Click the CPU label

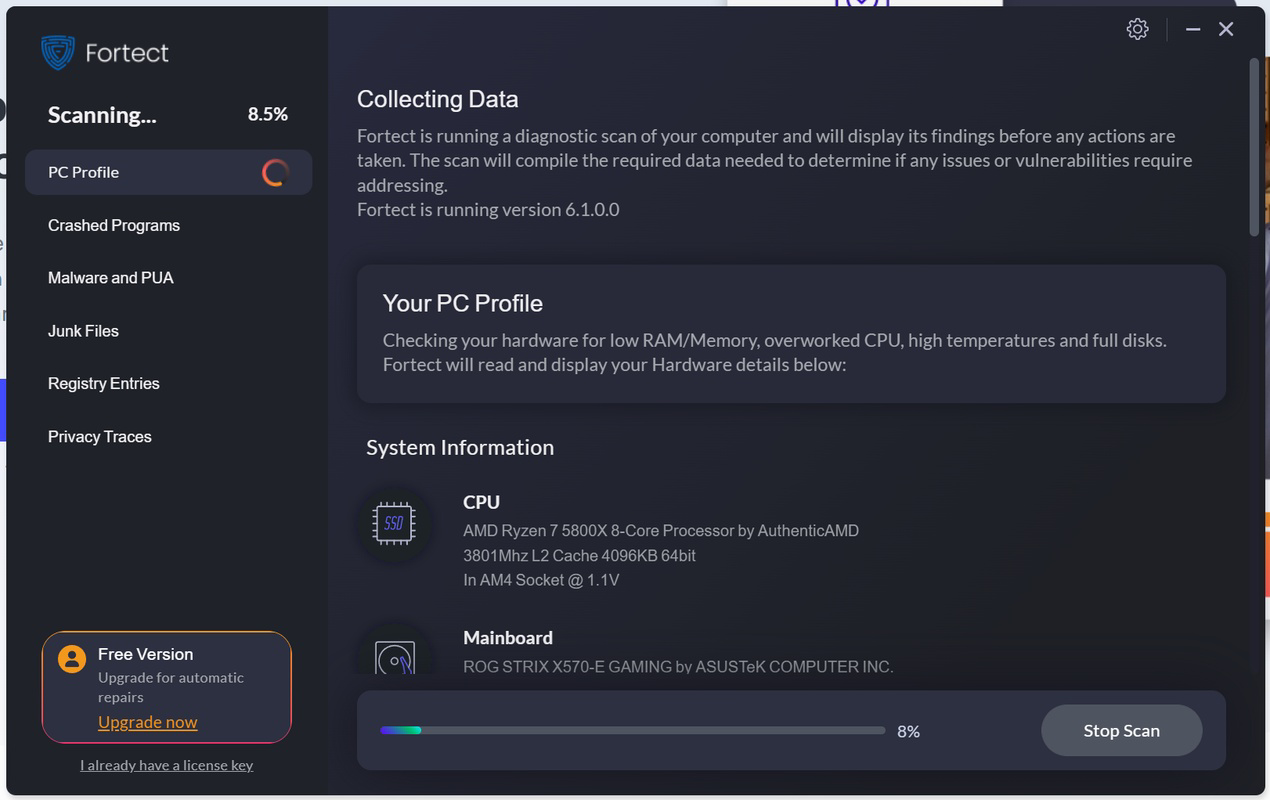481,502
